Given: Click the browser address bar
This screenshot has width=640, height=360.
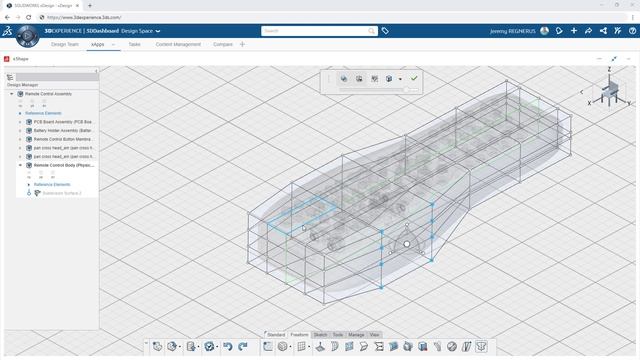Looking at the screenshot, I should tap(333, 17).
